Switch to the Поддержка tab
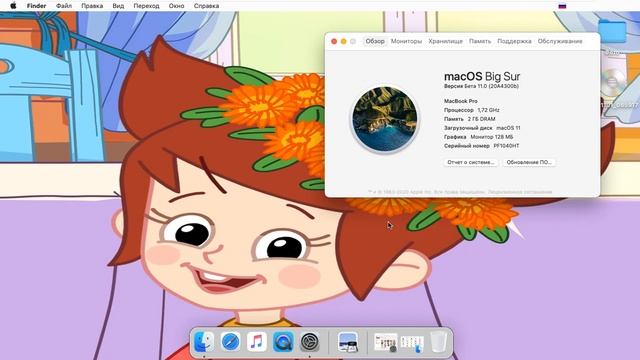This screenshot has width=640, height=360. 514,41
